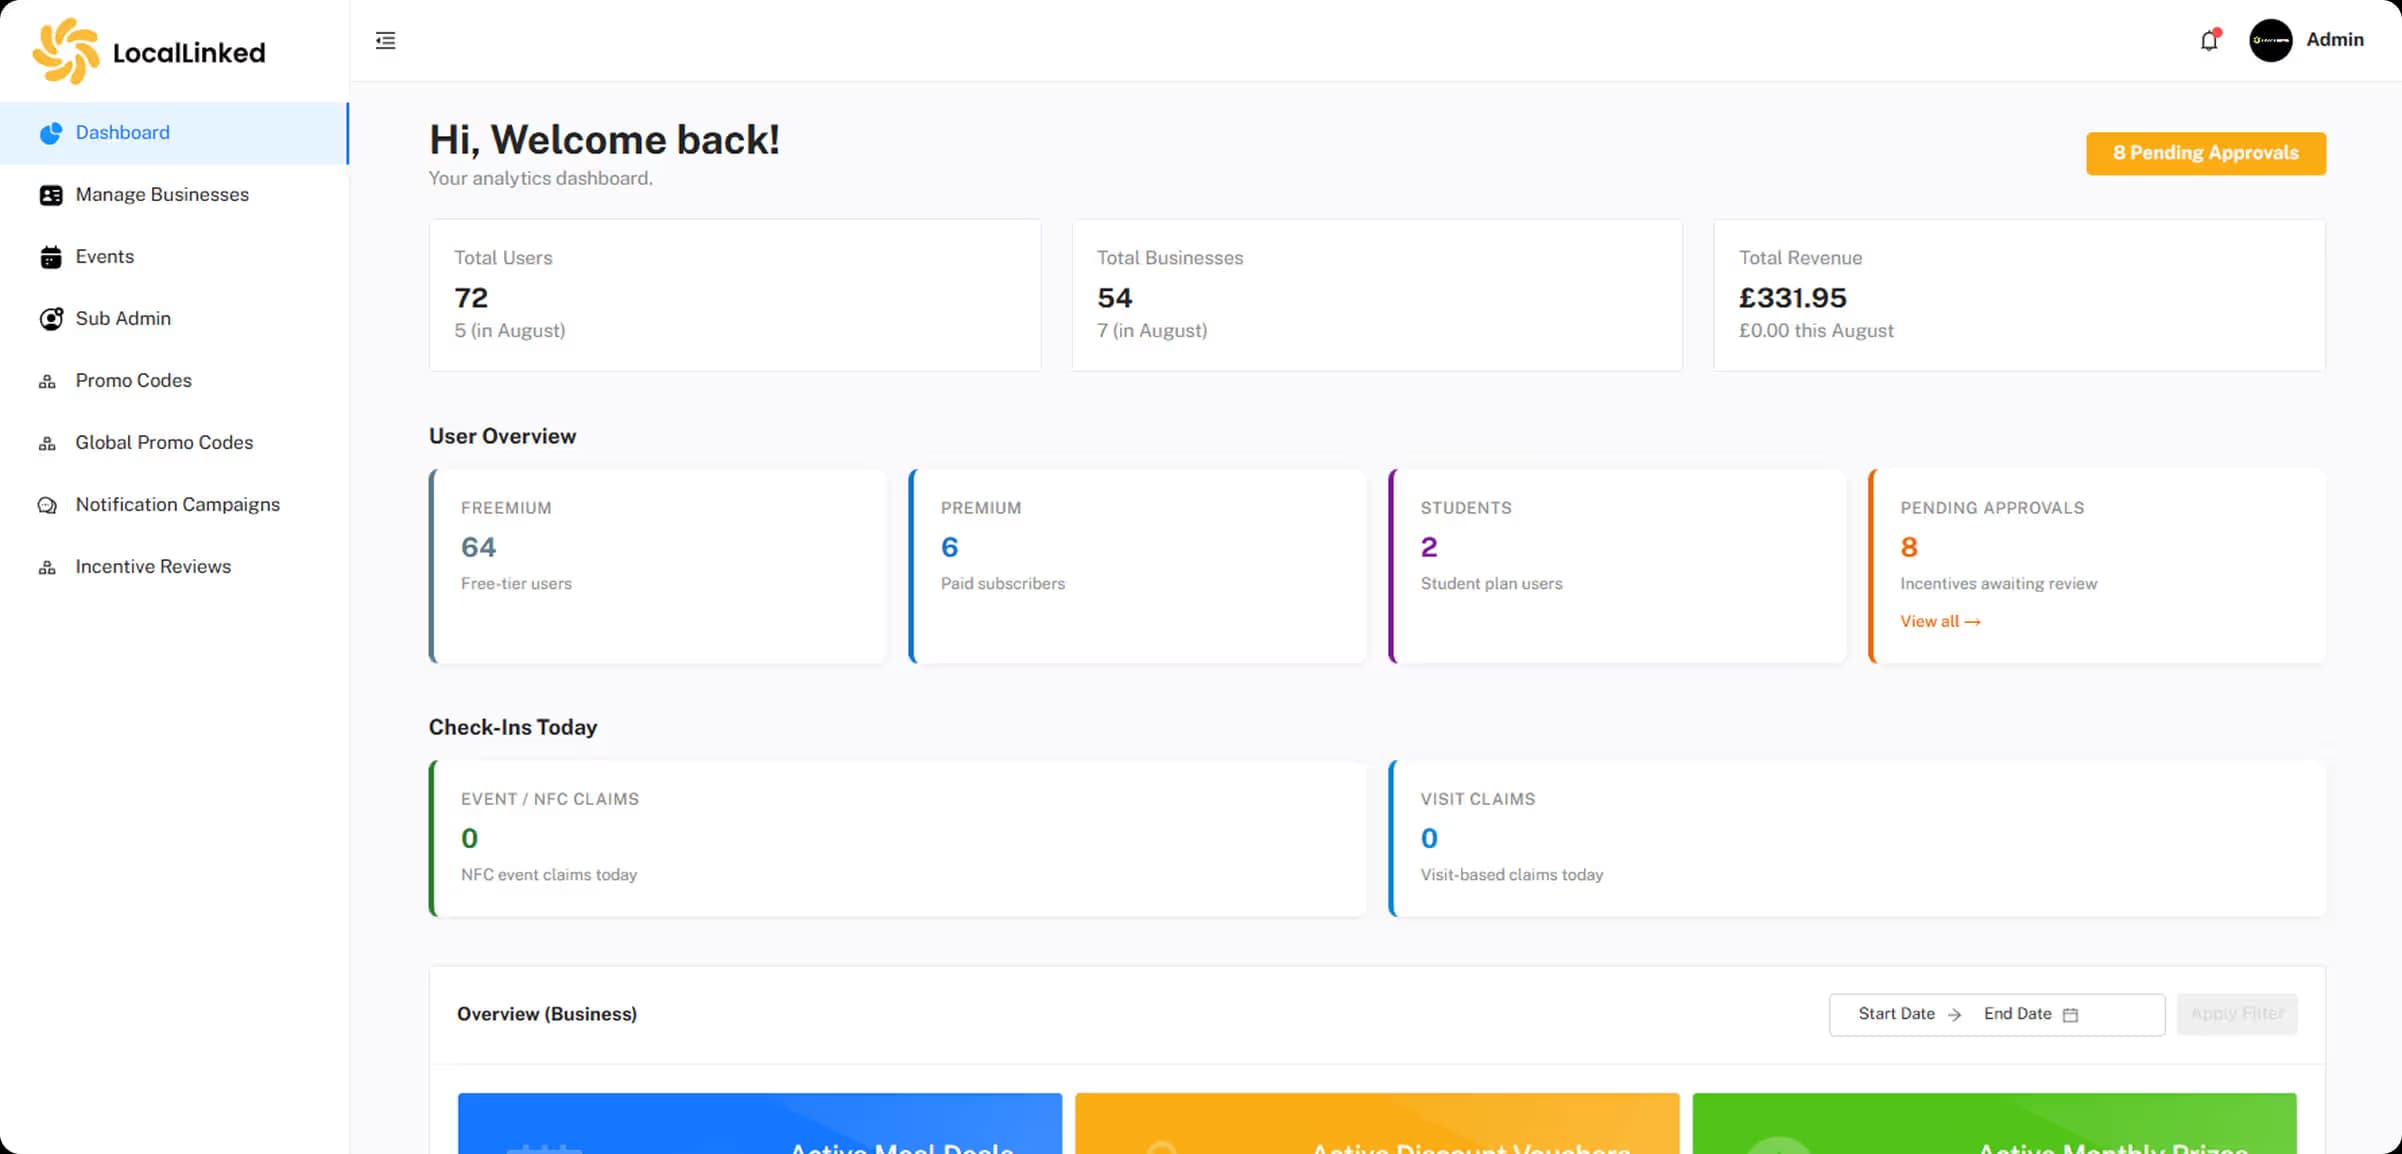Open the Dashboard menu item
This screenshot has width=2402, height=1154.
[174, 133]
